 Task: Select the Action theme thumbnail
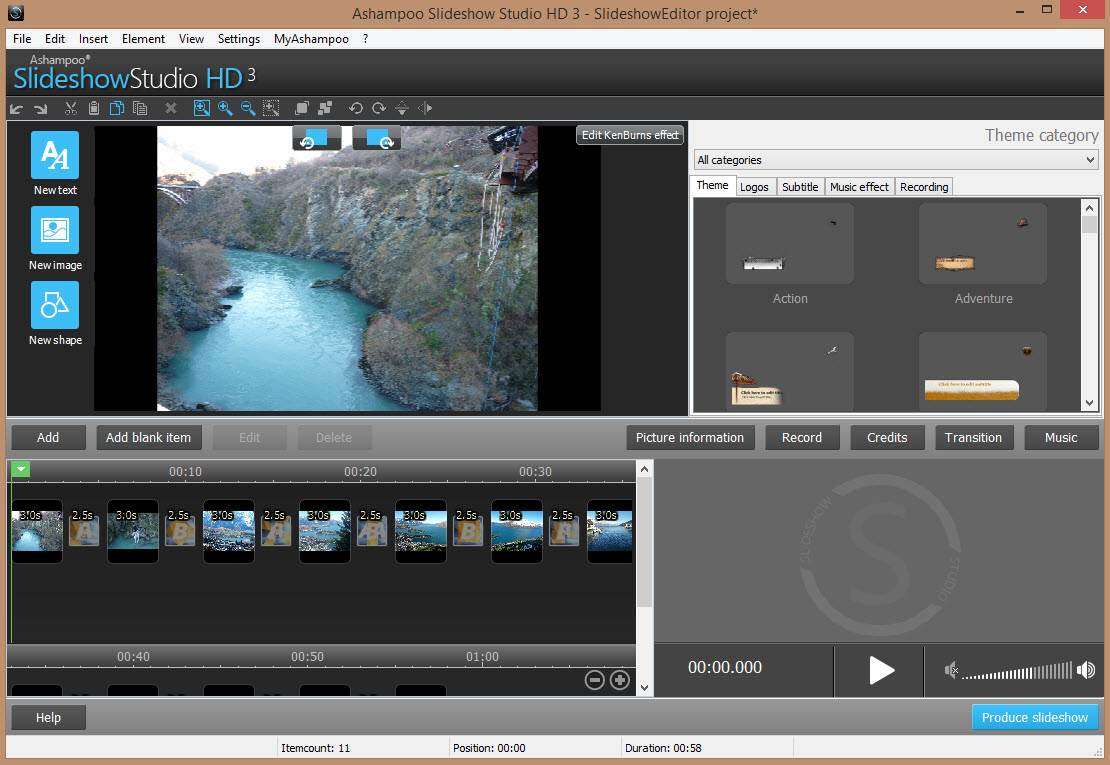(x=789, y=244)
